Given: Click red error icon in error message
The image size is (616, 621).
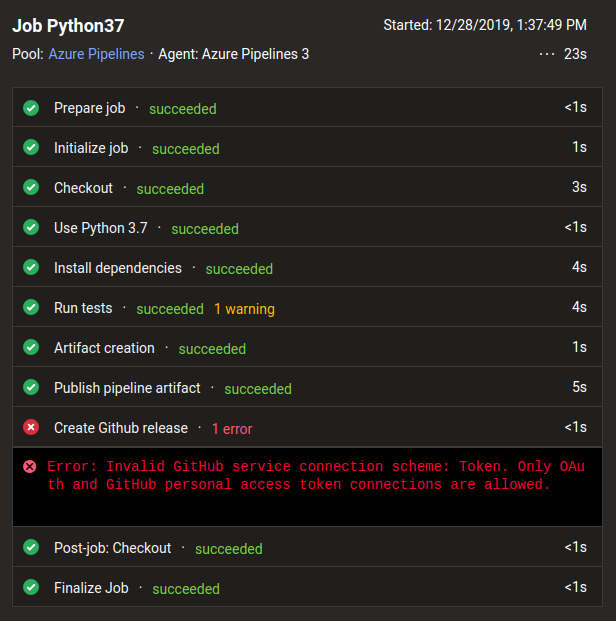Looking at the screenshot, I should (x=30, y=467).
